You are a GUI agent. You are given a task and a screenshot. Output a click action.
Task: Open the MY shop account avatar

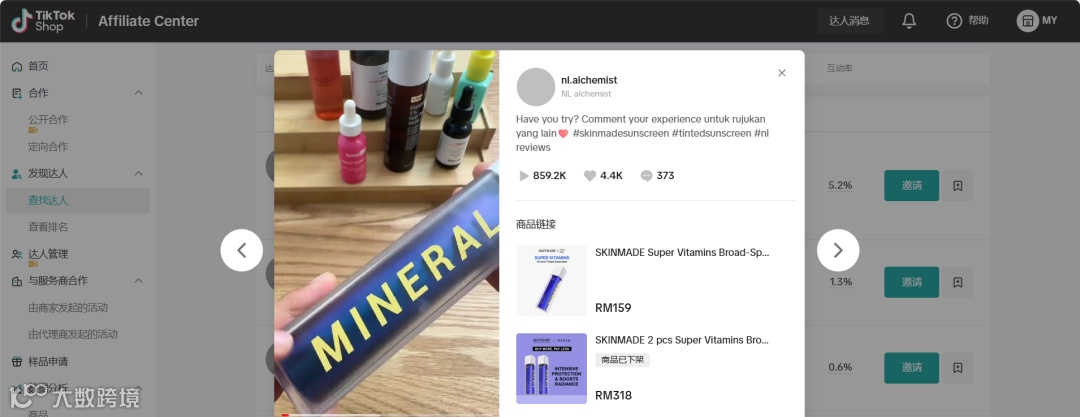(1028, 21)
